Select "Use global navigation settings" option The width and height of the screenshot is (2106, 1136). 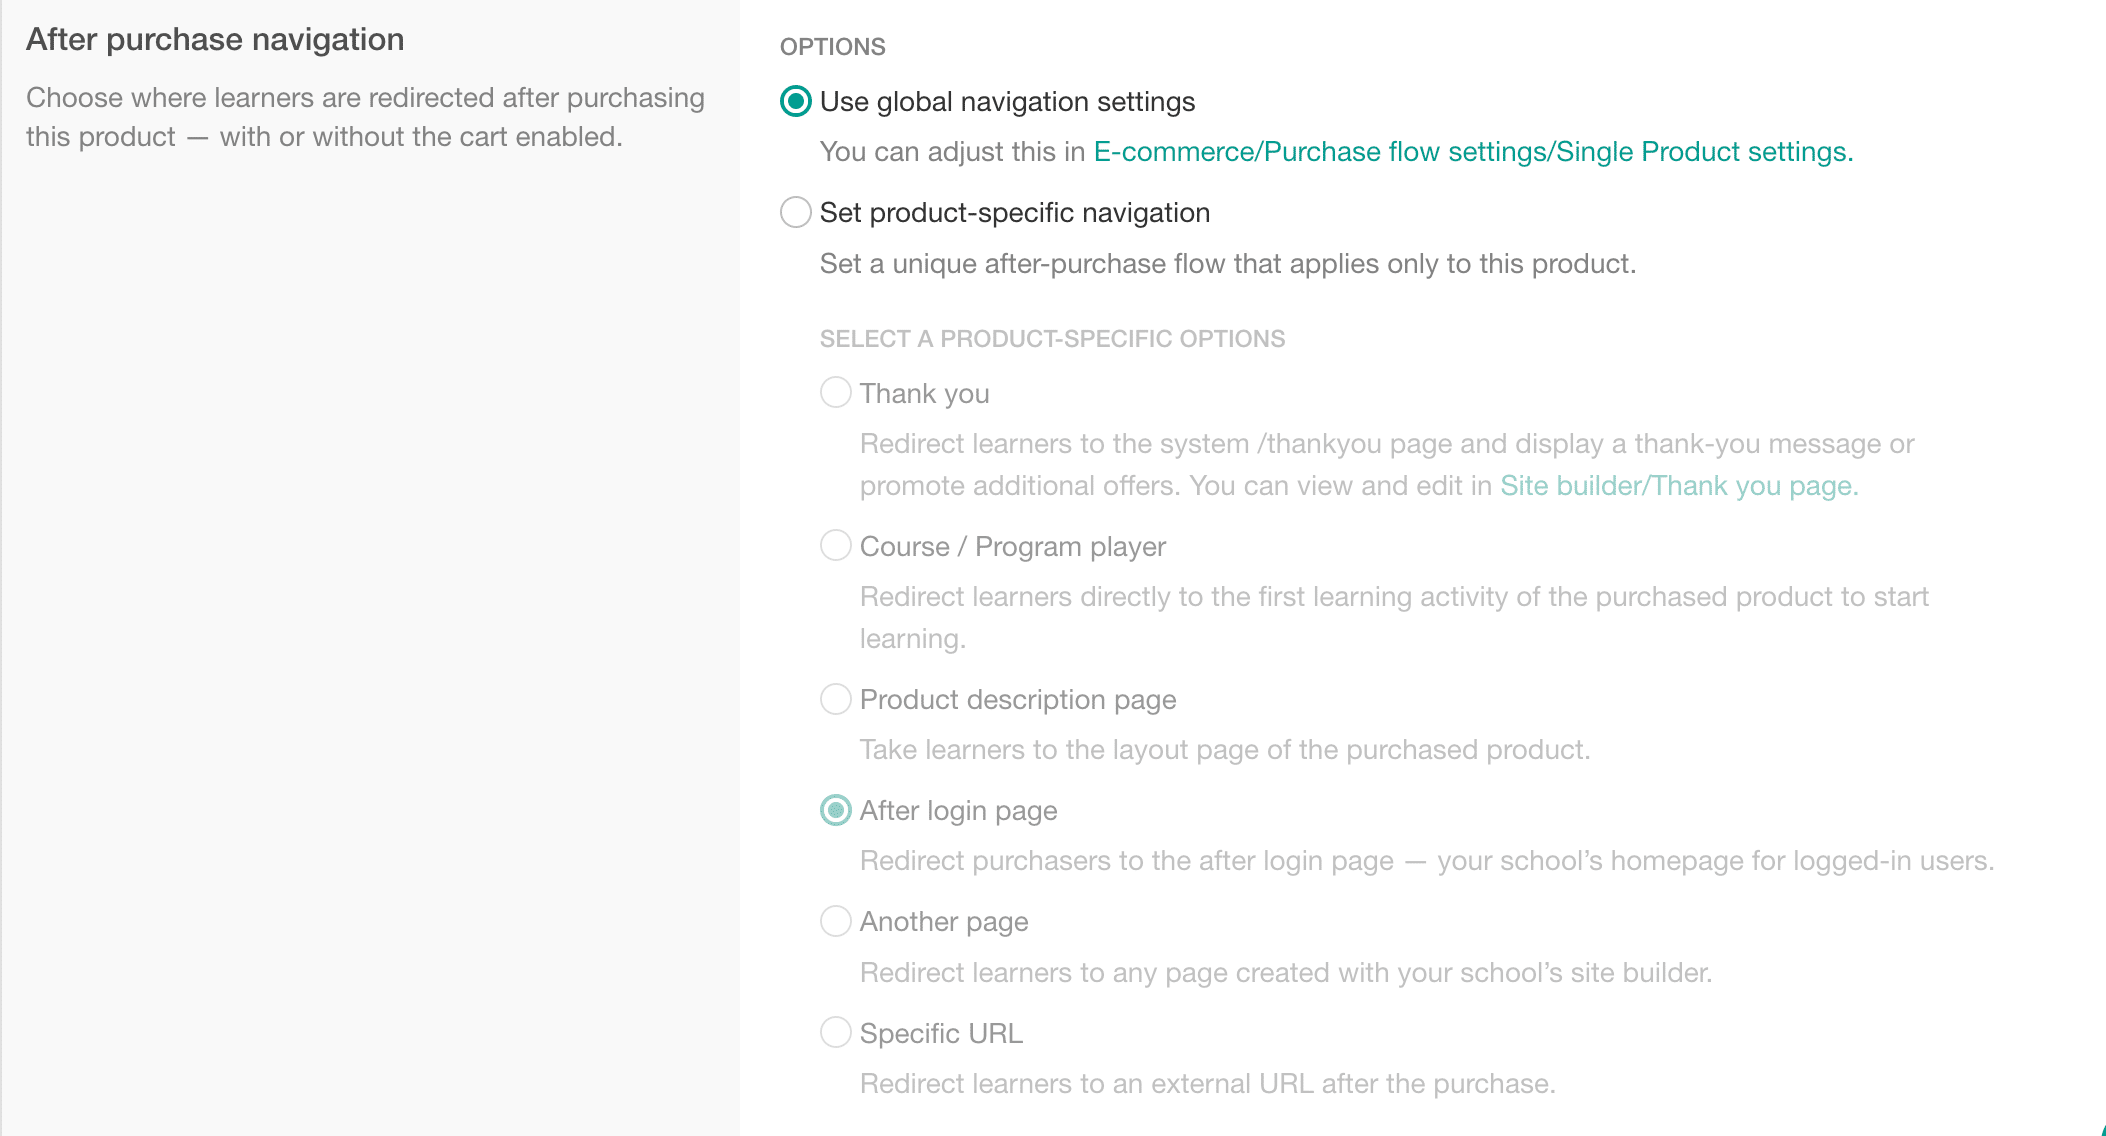[x=796, y=101]
